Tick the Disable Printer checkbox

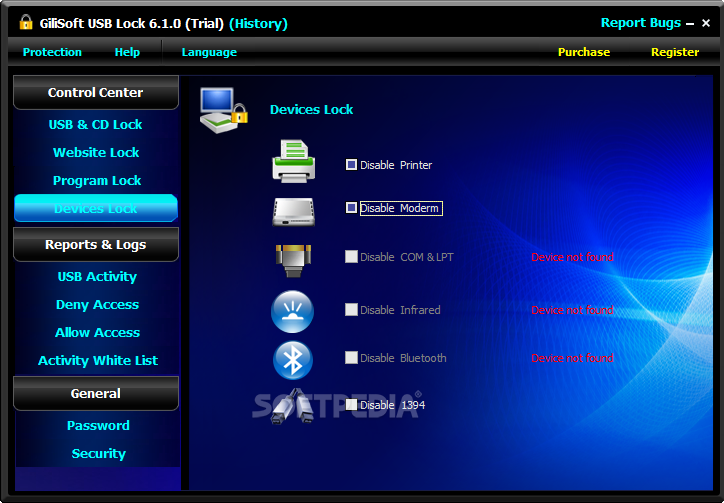coord(351,165)
